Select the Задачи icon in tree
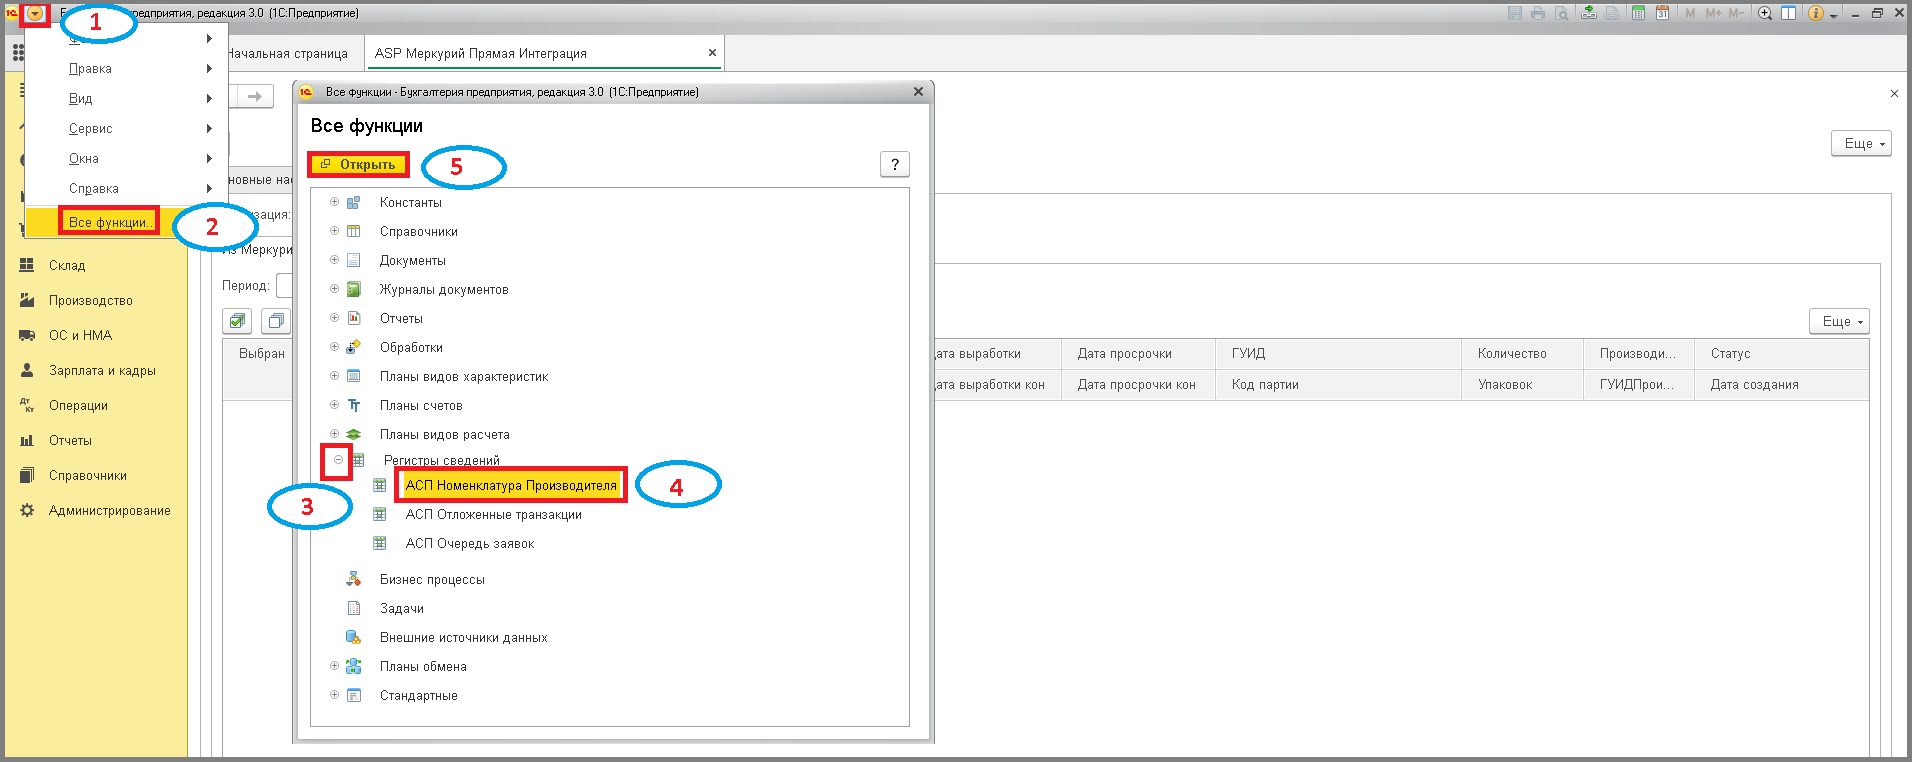This screenshot has width=1912, height=762. tap(354, 608)
